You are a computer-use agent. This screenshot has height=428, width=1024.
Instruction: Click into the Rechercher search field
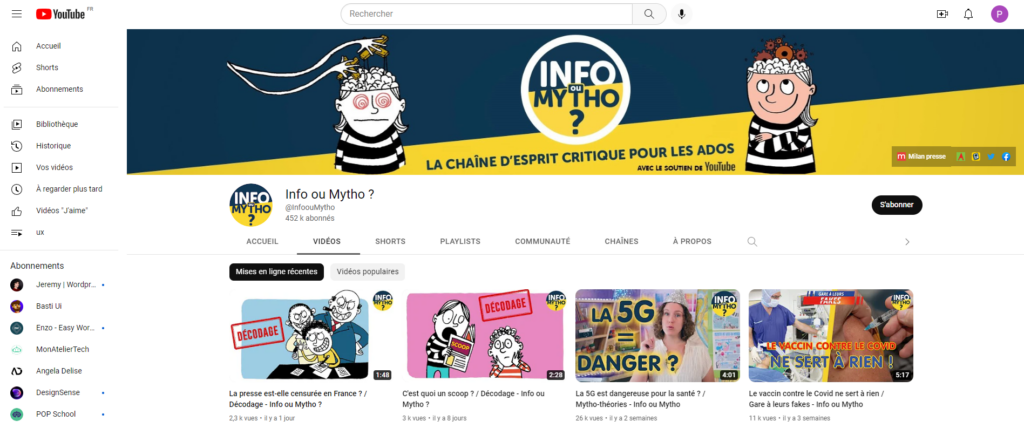coord(487,14)
